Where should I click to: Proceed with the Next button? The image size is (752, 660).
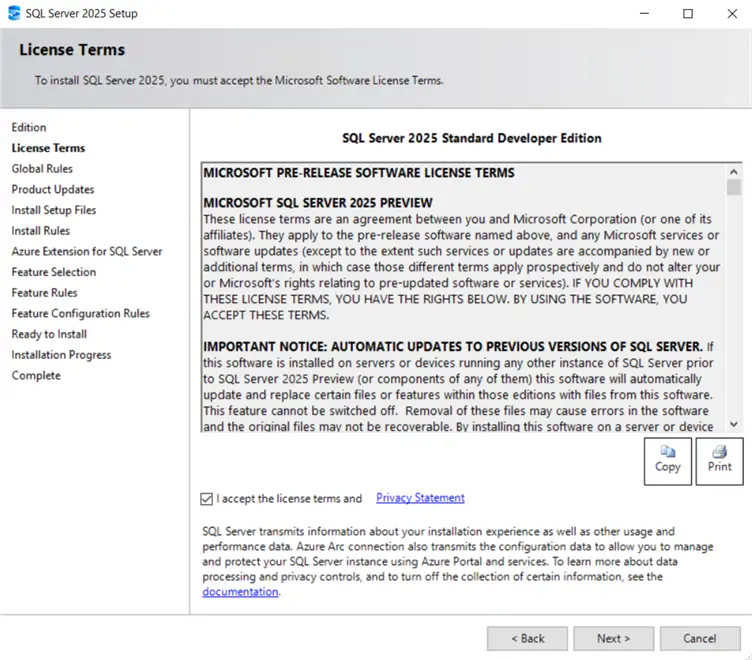coord(613,638)
